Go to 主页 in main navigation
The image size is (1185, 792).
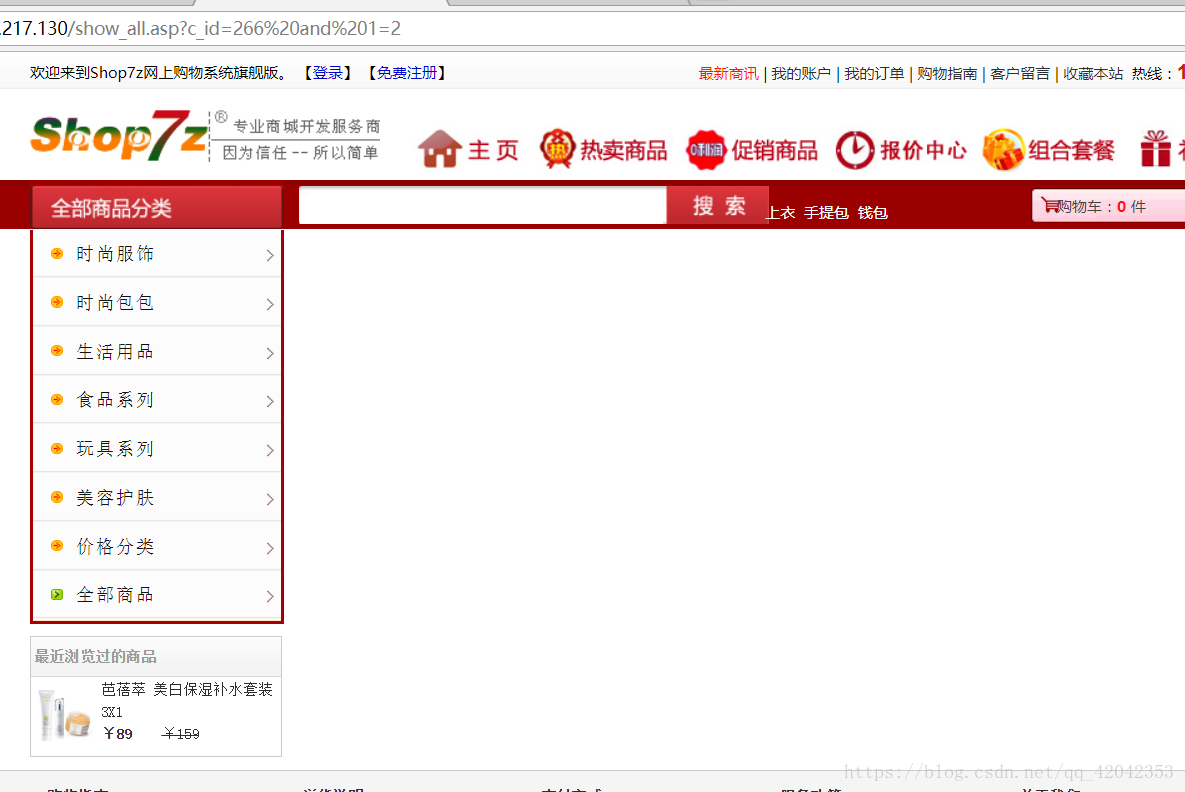[493, 150]
